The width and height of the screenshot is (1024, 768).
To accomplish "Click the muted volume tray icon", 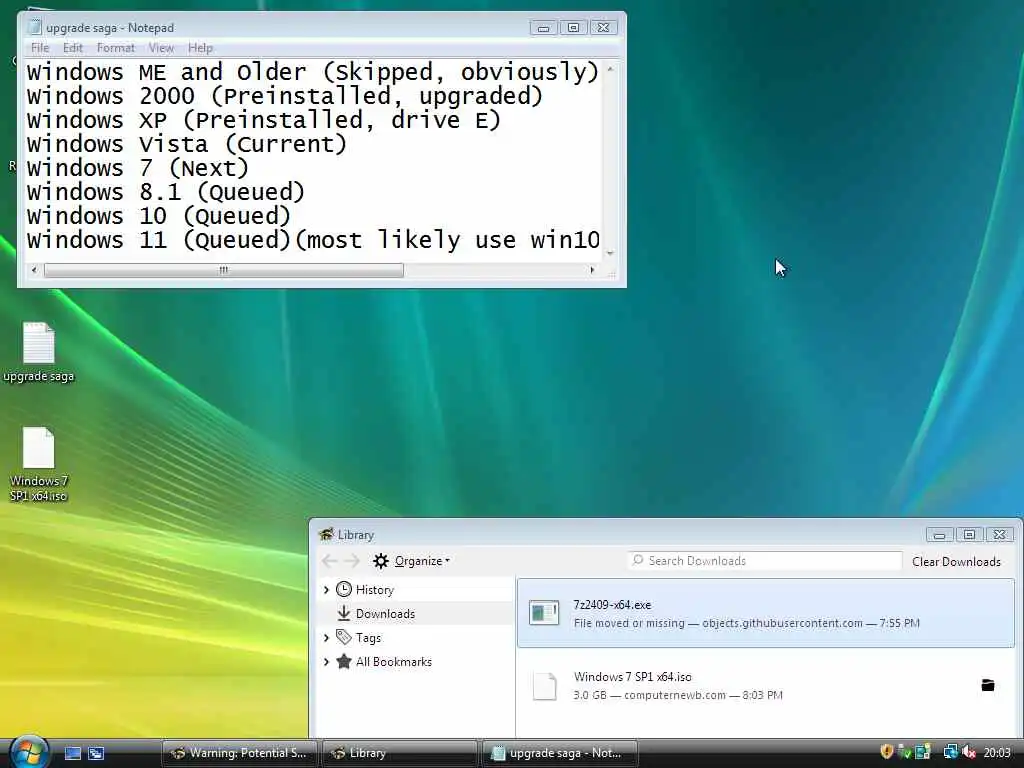I will [969, 752].
